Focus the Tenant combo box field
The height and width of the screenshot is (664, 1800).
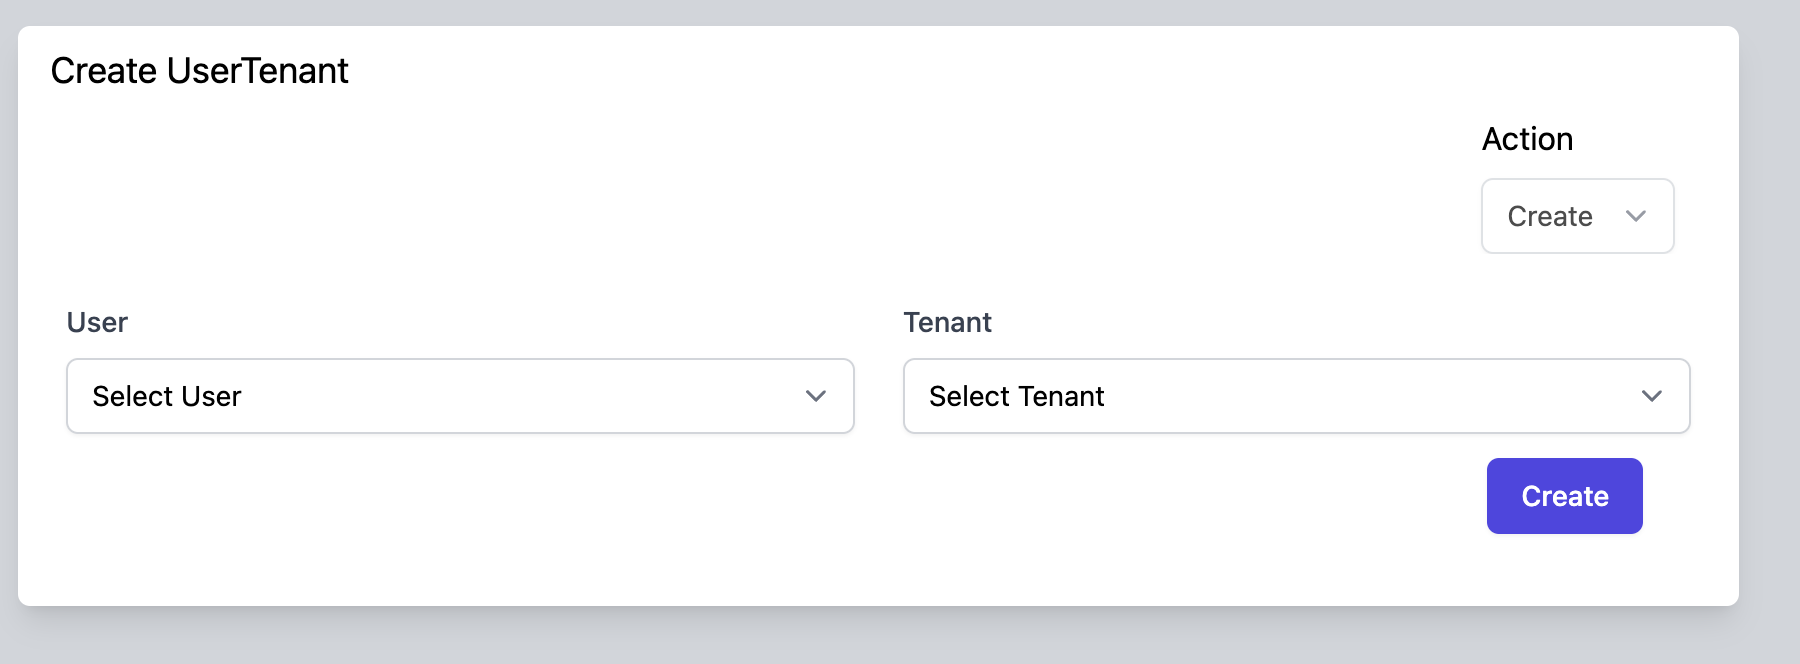1340,396
